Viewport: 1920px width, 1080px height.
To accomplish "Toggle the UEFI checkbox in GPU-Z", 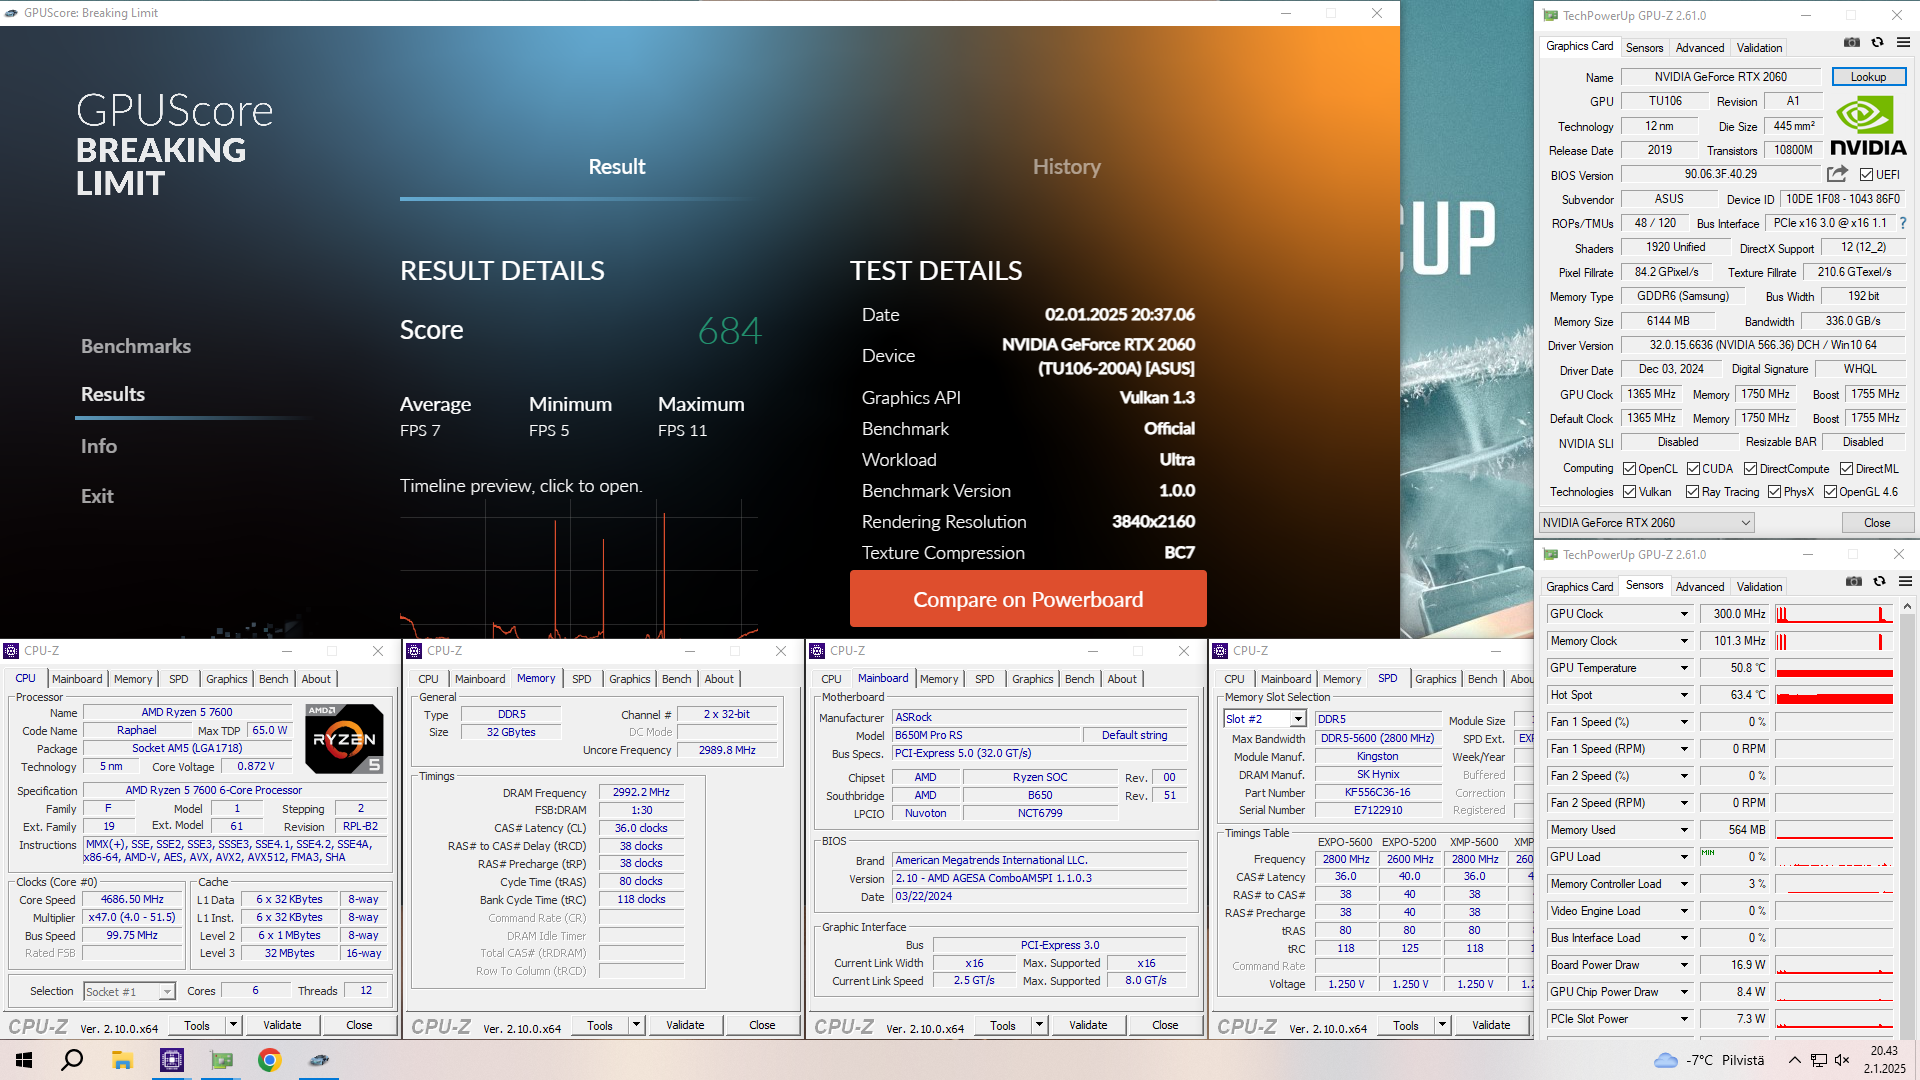I will point(1866,174).
